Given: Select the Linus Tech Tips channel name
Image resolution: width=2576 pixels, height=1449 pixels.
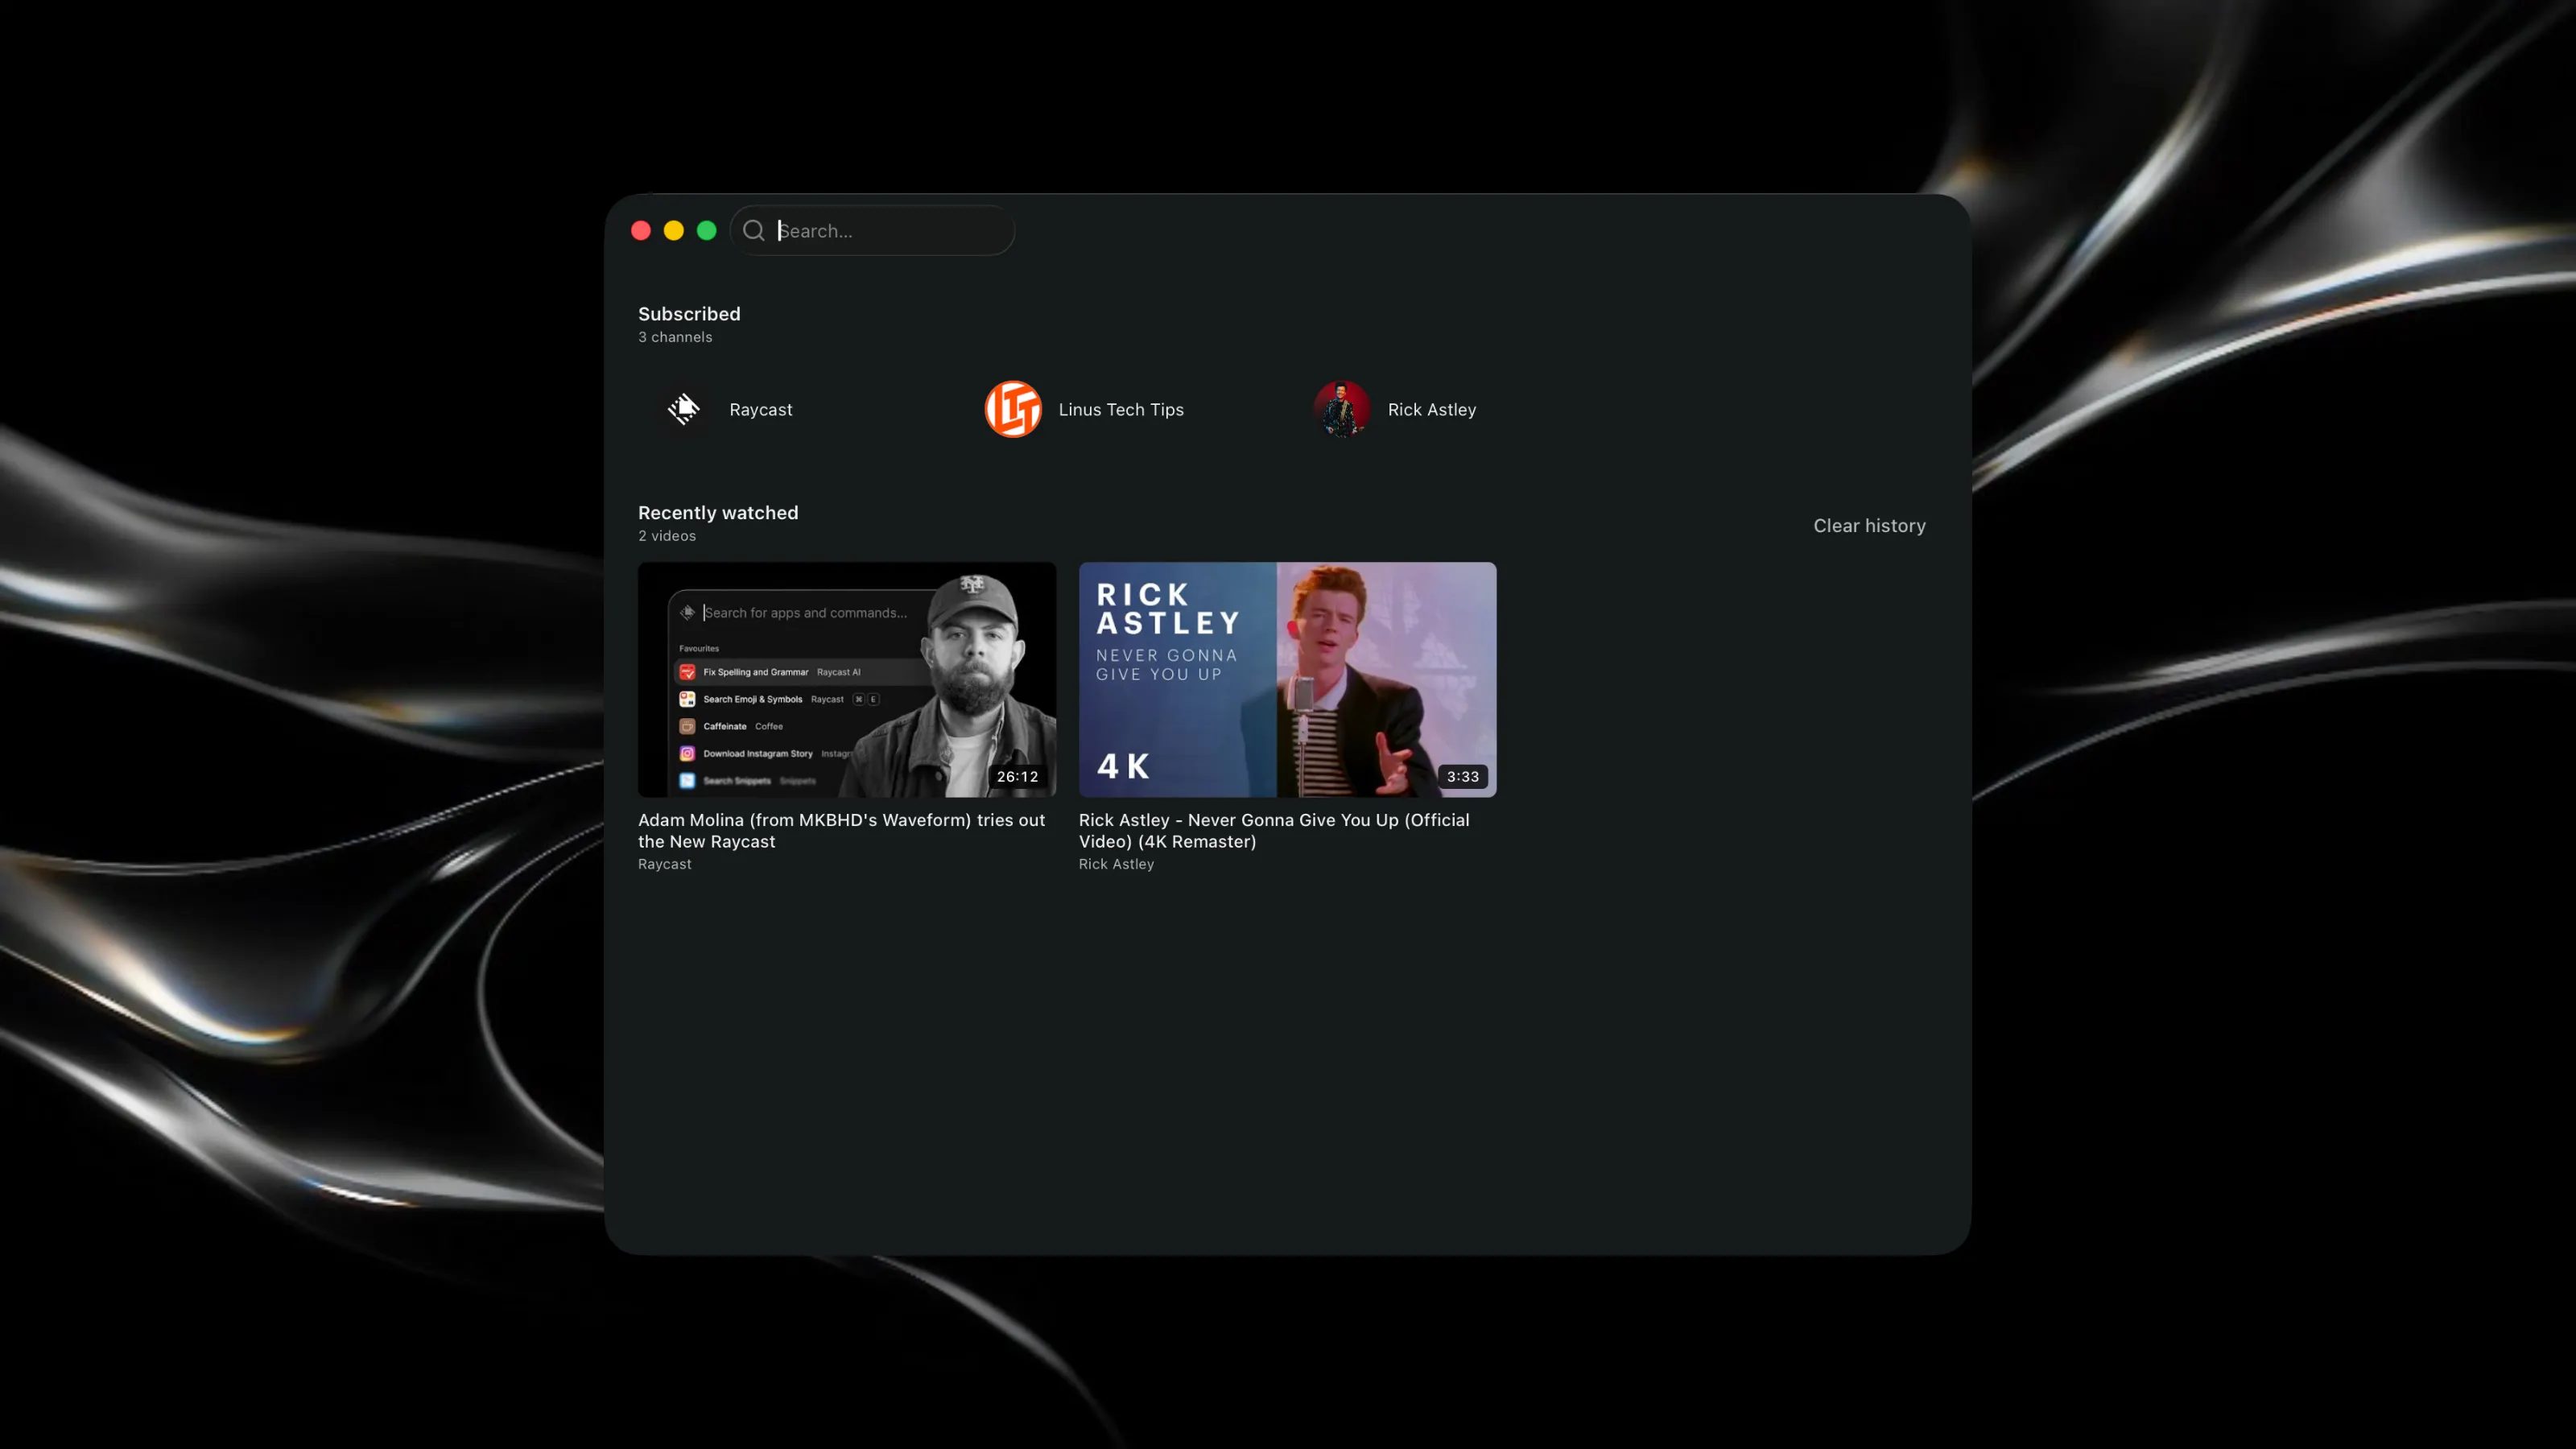Looking at the screenshot, I should click(1121, 410).
